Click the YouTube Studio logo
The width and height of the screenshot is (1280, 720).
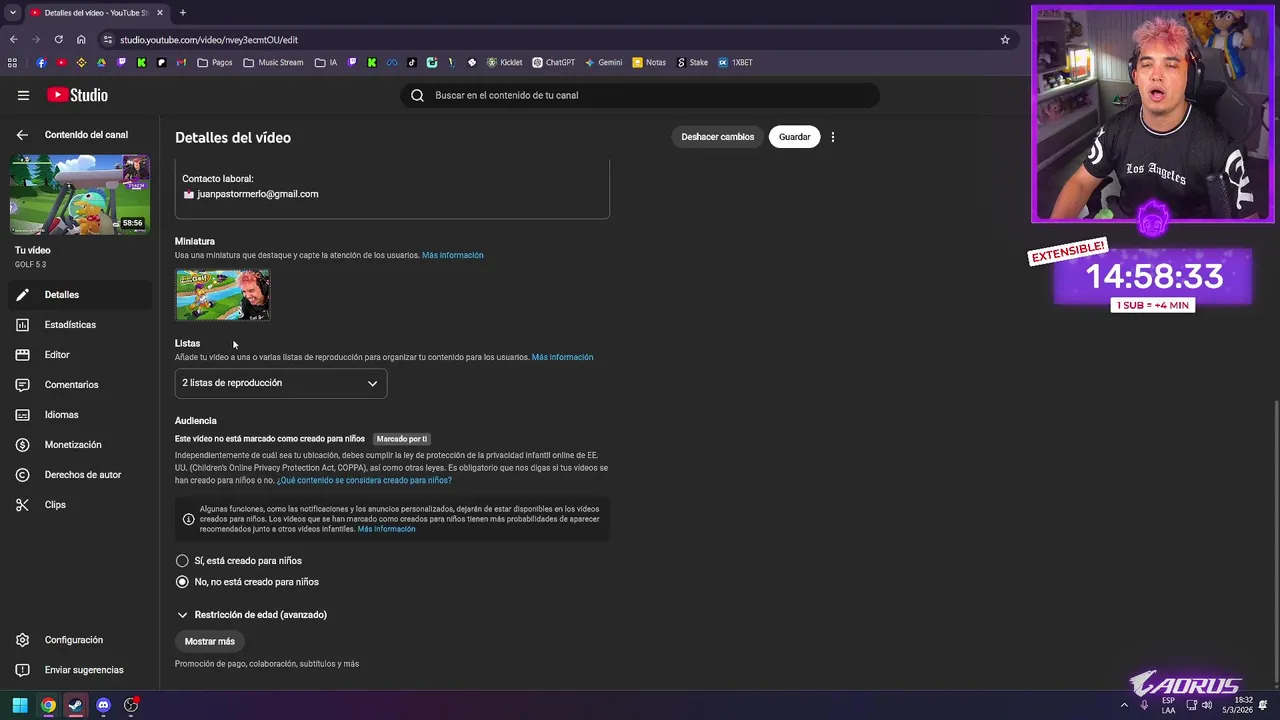point(77,95)
